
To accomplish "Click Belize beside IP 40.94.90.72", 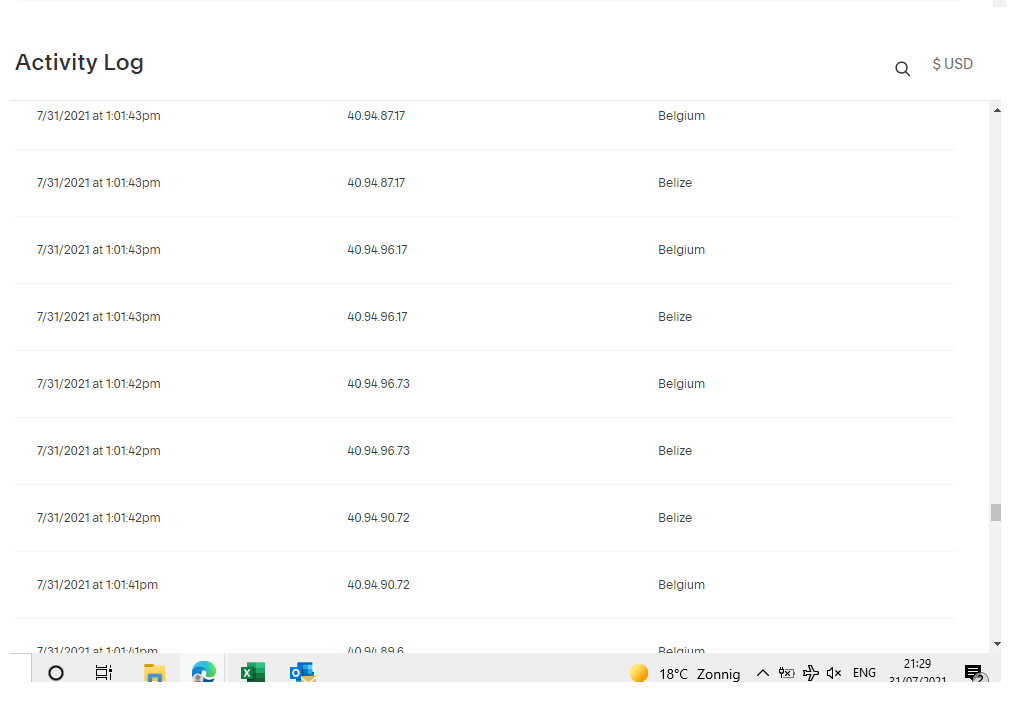I will click(x=675, y=518).
